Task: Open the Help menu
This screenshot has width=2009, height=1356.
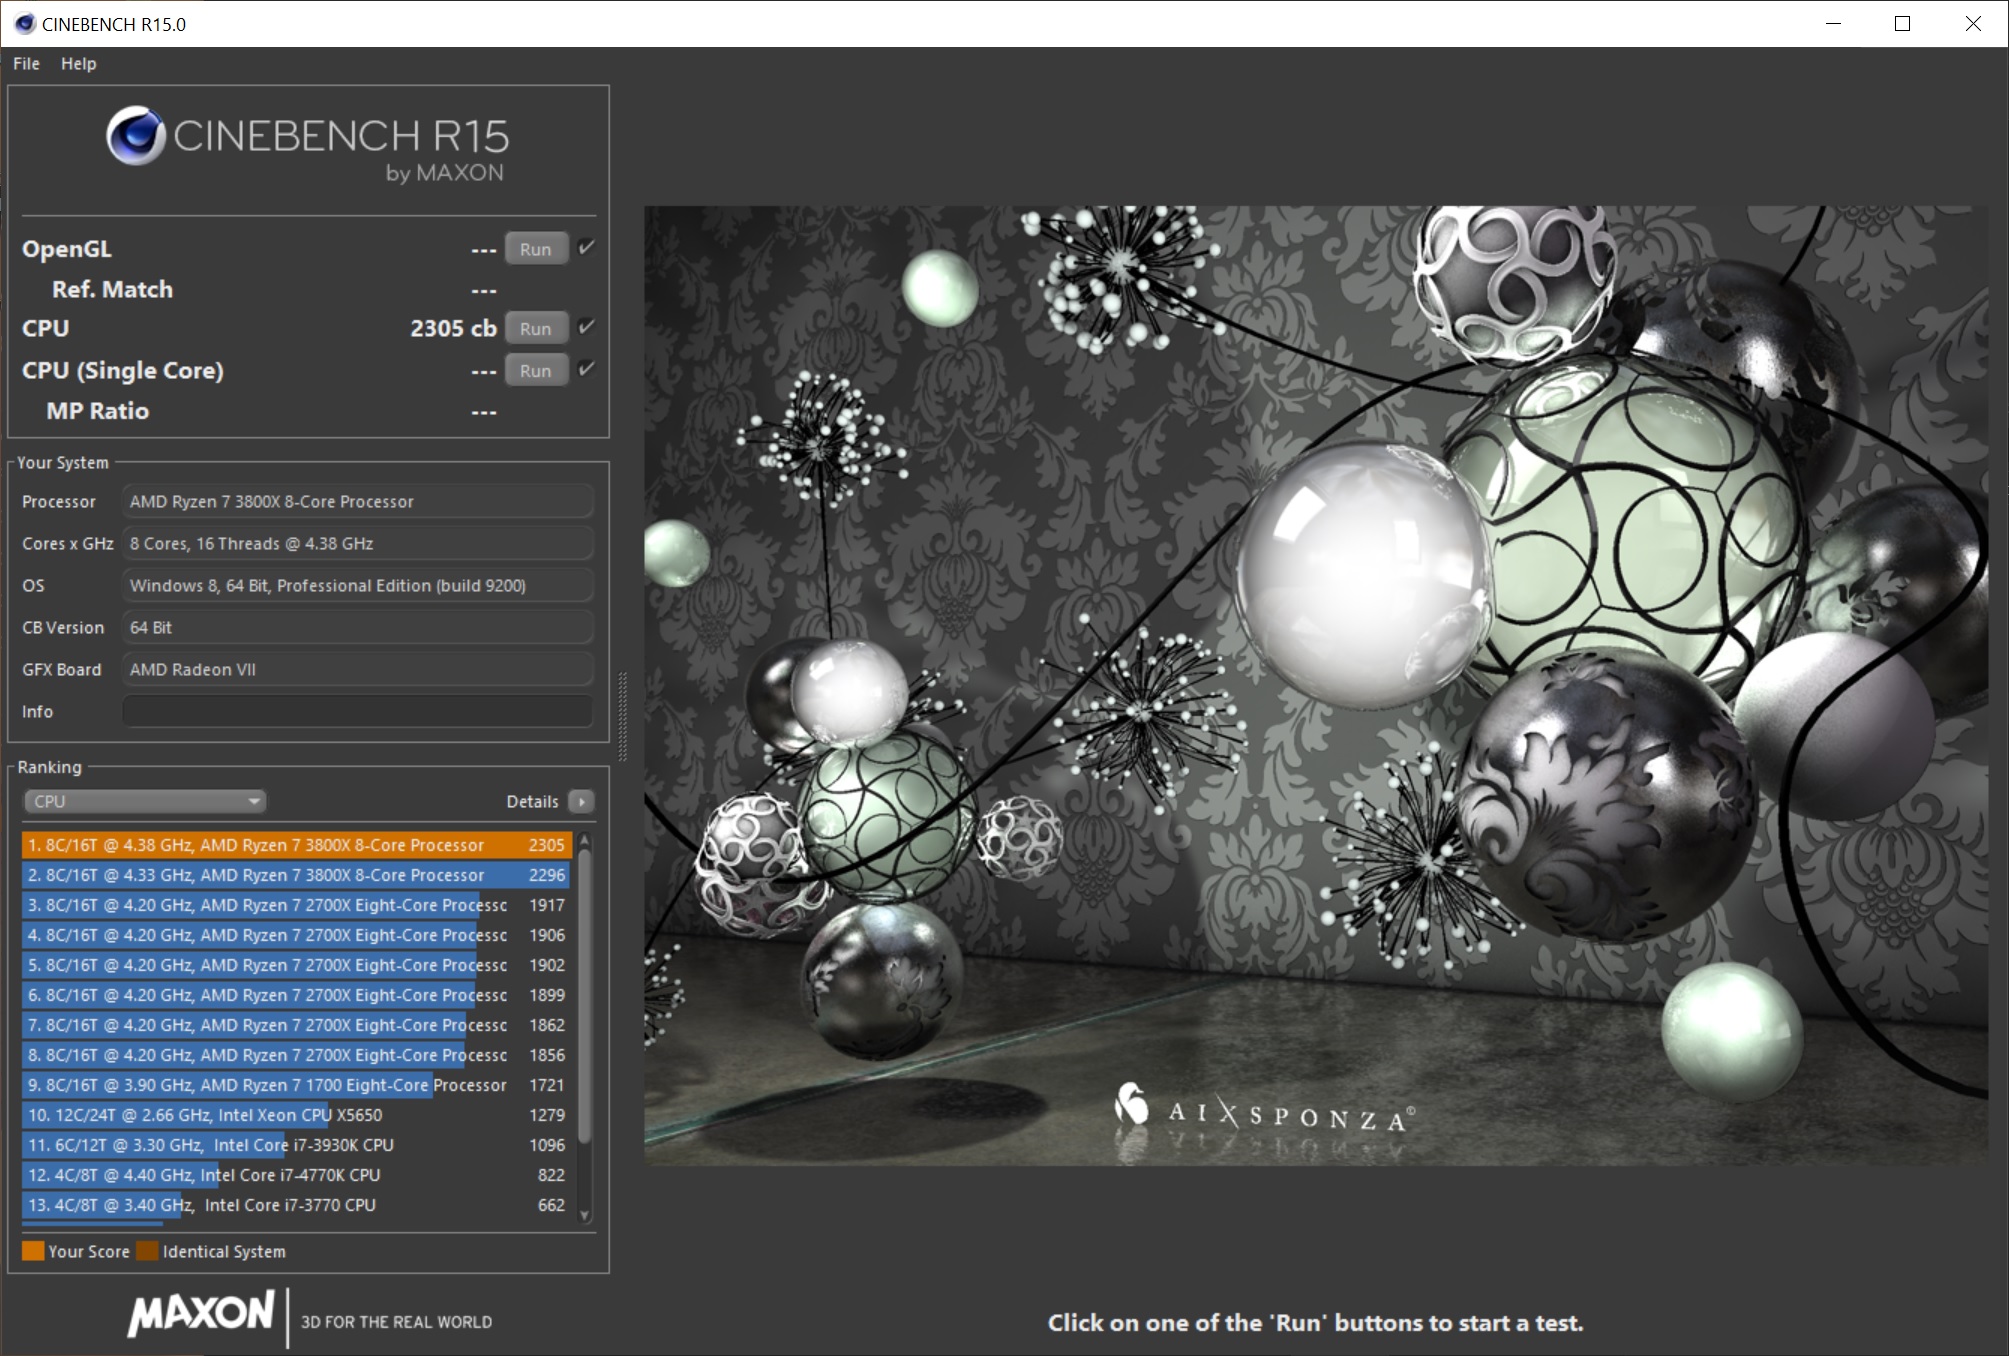Action: 78,63
